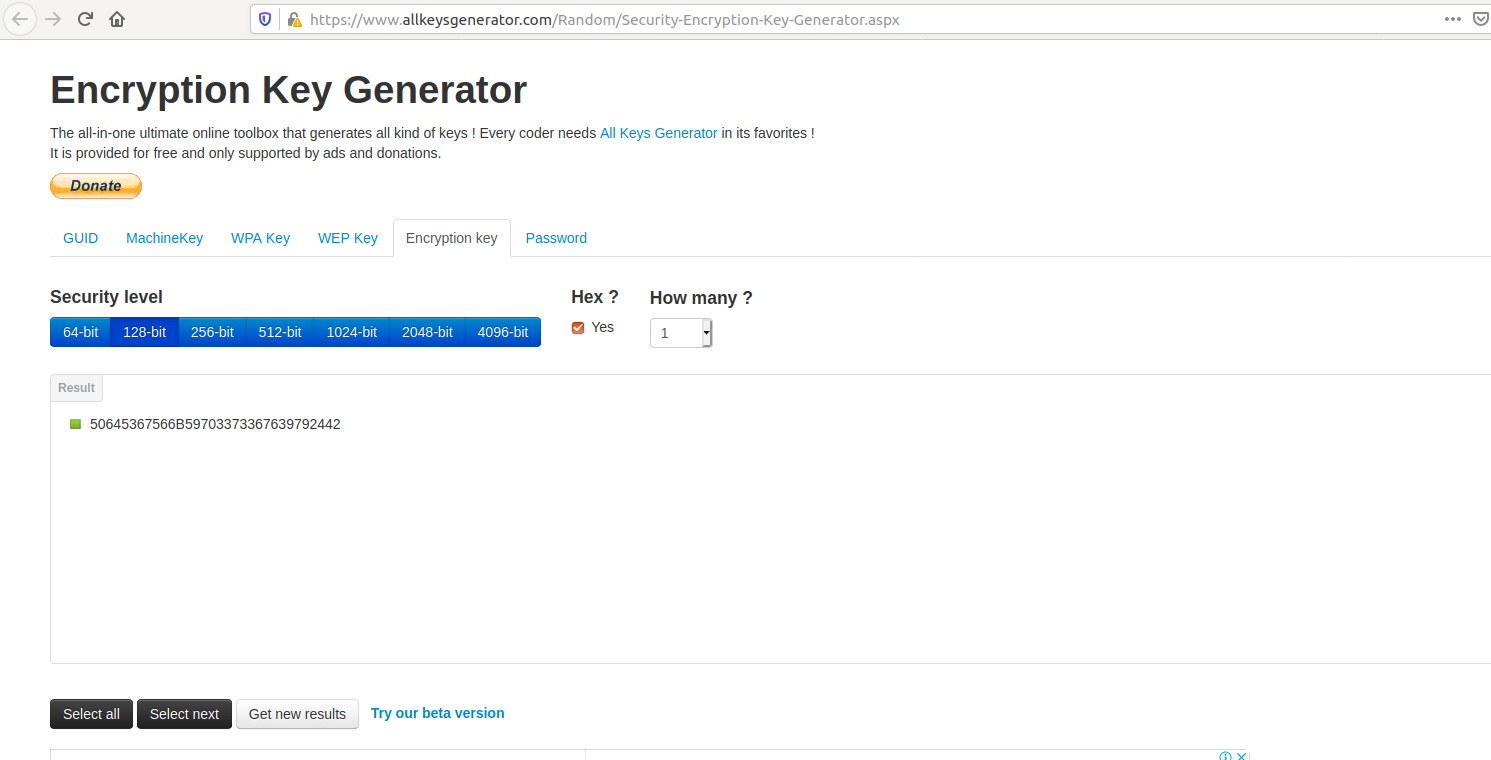This screenshot has height=760, width=1491.
Task: Select the 256-bit security level
Action: [x=212, y=332]
